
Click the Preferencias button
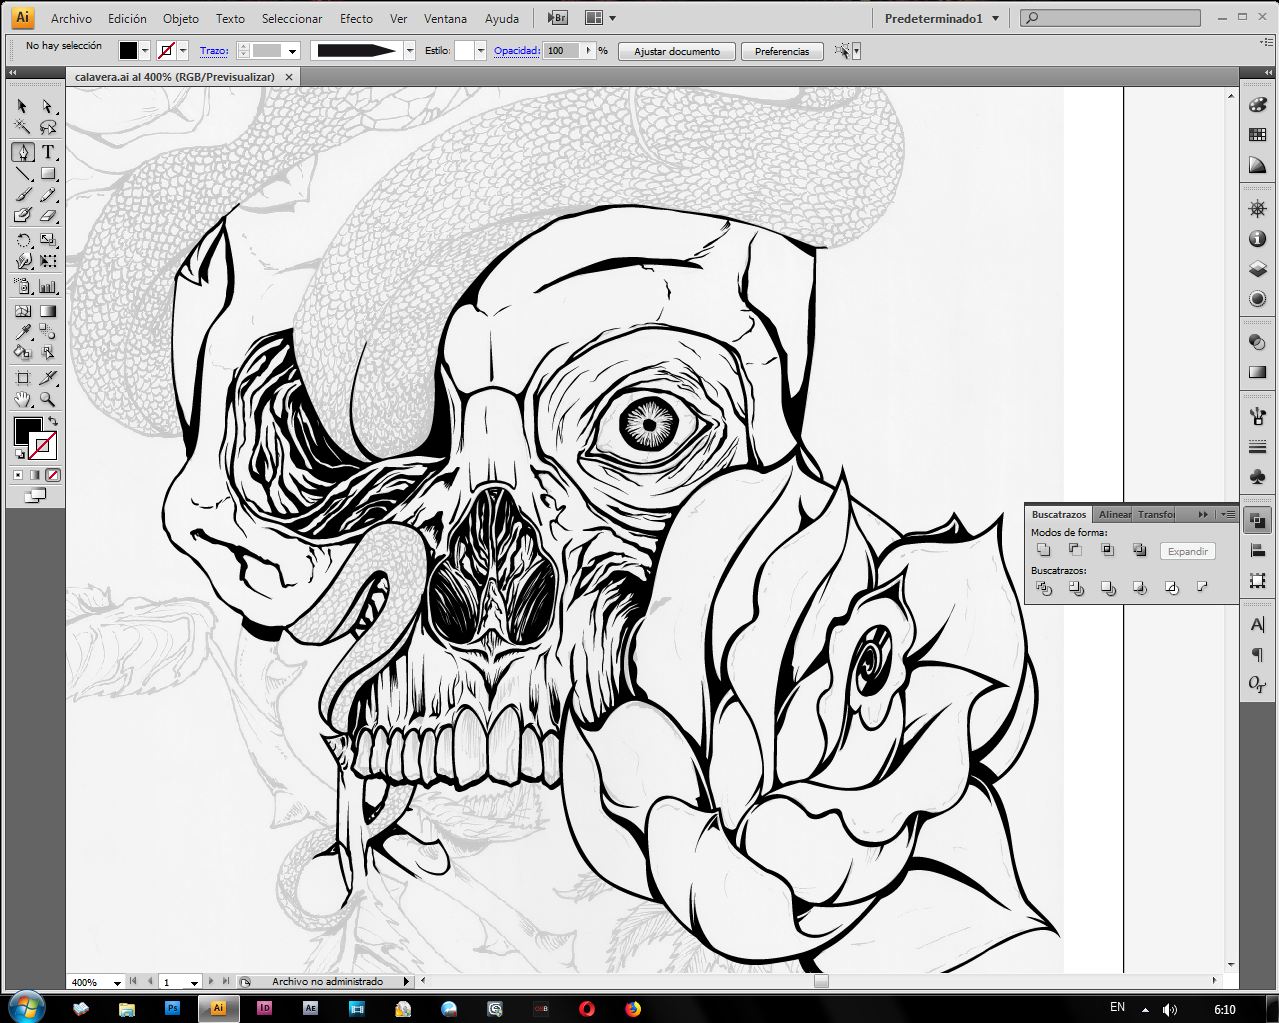[x=781, y=51]
